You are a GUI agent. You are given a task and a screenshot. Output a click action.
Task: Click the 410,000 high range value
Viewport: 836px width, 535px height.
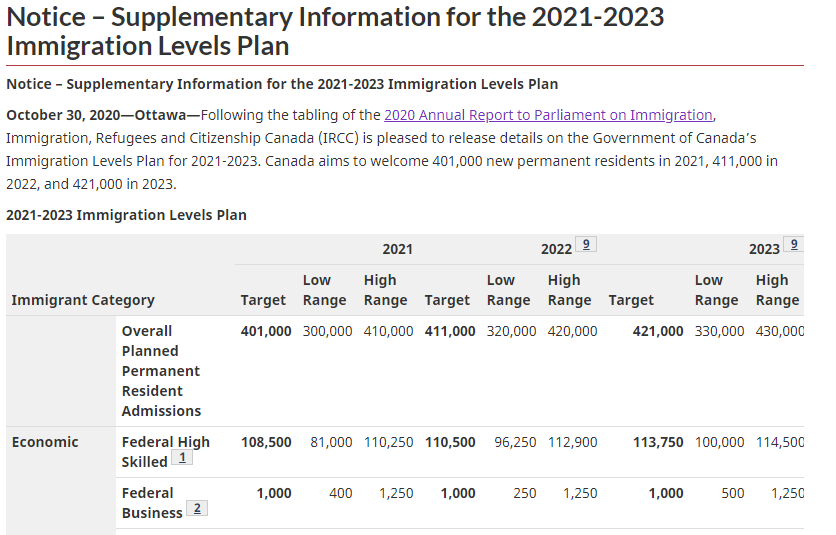tap(388, 331)
